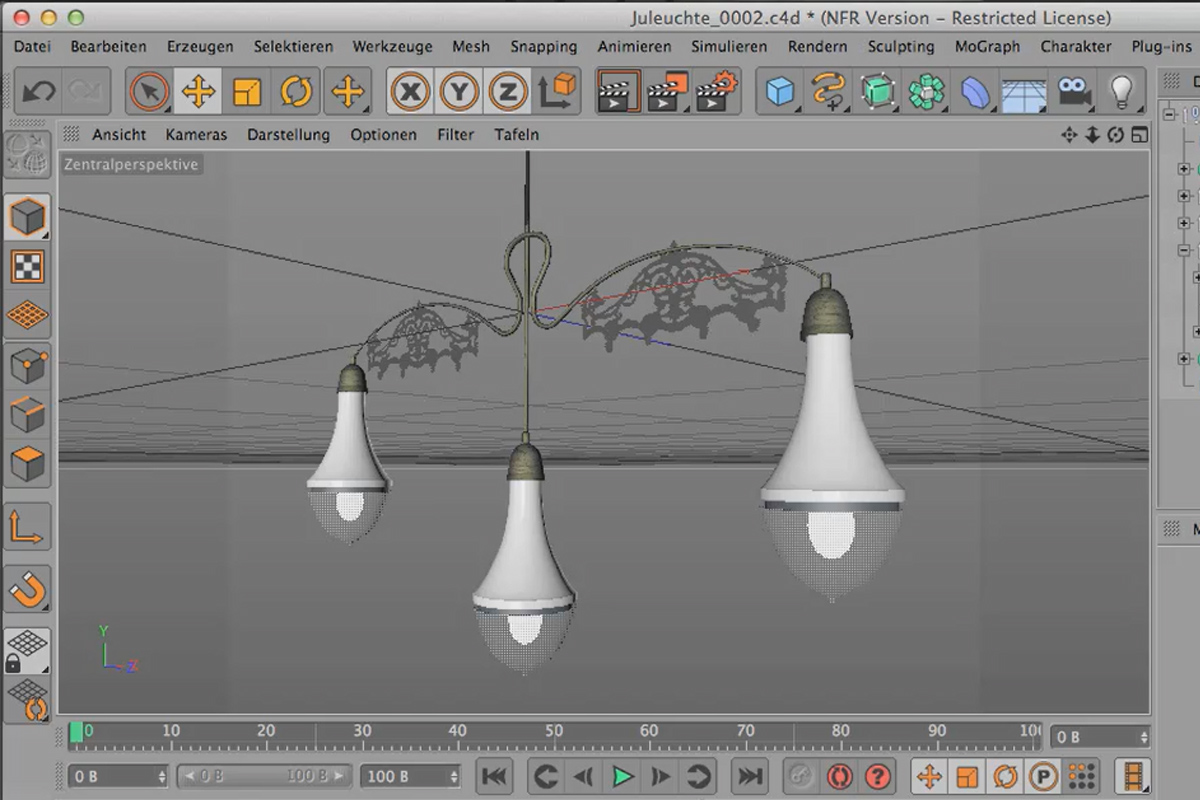Add a camera object
The image size is (1200, 800).
click(x=1073, y=92)
